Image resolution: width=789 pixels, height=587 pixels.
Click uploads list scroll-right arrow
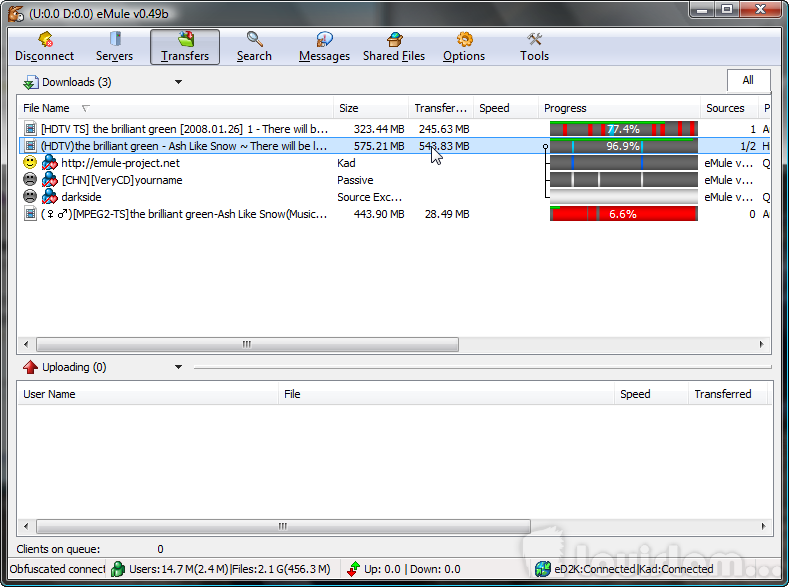763,526
